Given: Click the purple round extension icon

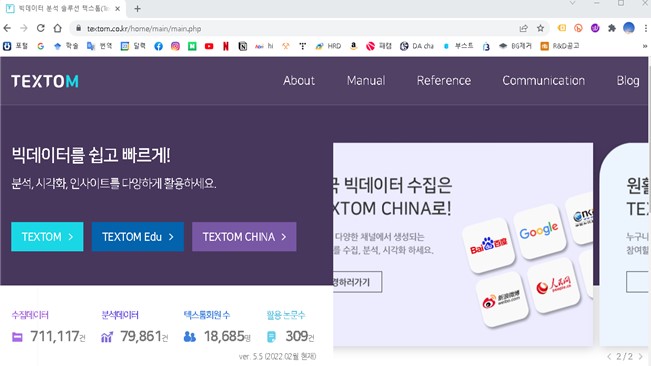Looking at the screenshot, I should coord(595,28).
